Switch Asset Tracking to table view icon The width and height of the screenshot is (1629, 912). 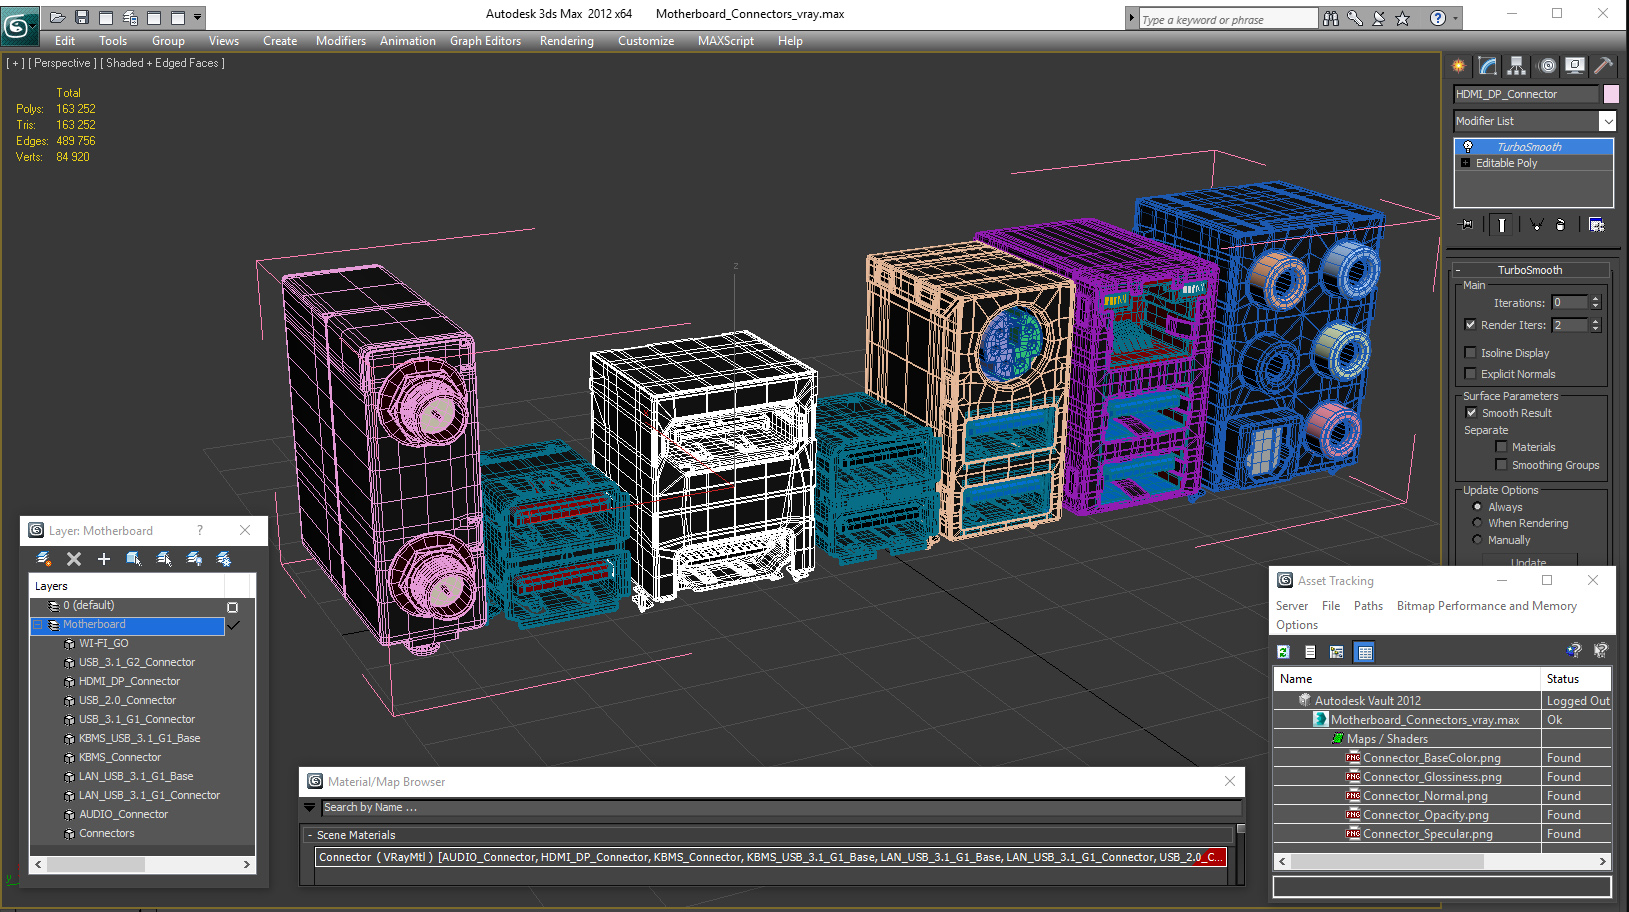[x=1365, y=652]
